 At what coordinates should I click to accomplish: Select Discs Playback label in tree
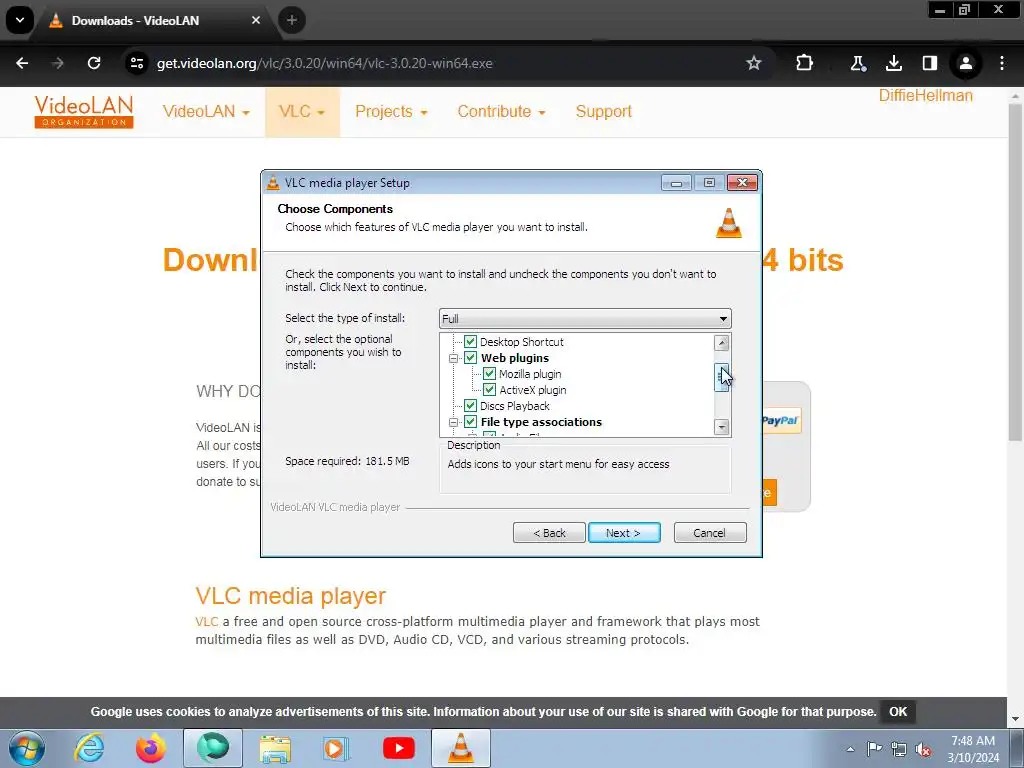(x=515, y=406)
